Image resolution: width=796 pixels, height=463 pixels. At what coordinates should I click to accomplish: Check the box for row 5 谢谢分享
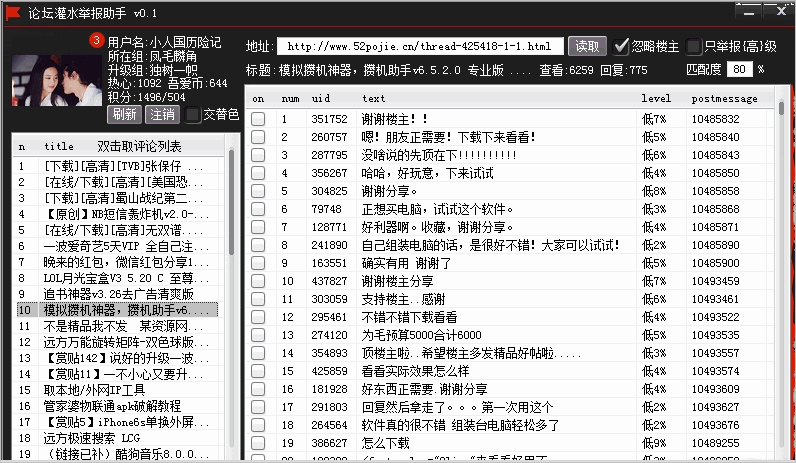coord(258,191)
